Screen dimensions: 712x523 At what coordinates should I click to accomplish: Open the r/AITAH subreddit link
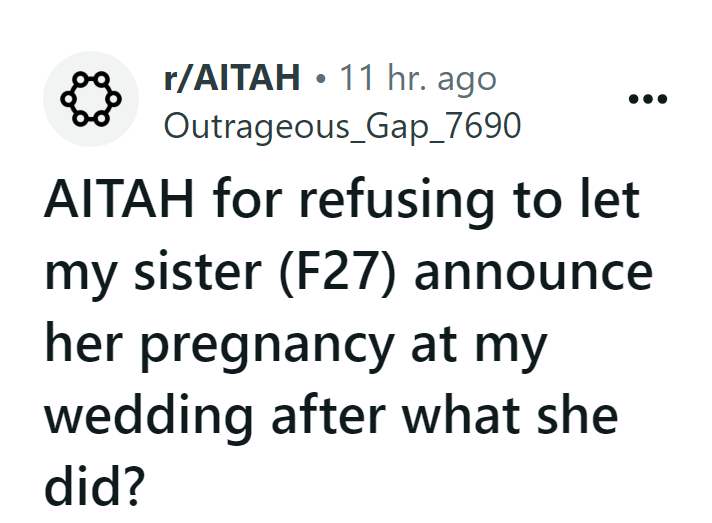(x=231, y=79)
